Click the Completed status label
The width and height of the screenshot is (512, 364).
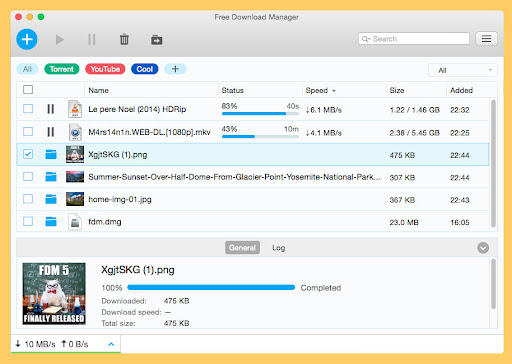(x=321, y=288)
